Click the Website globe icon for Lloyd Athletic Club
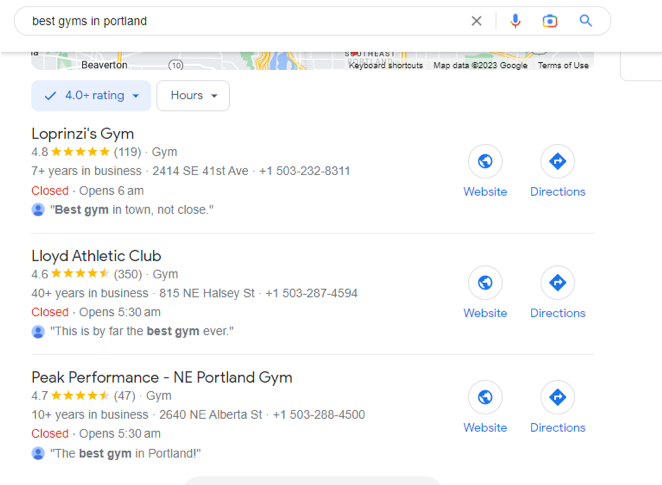662x485 pixels. (485, 282)
